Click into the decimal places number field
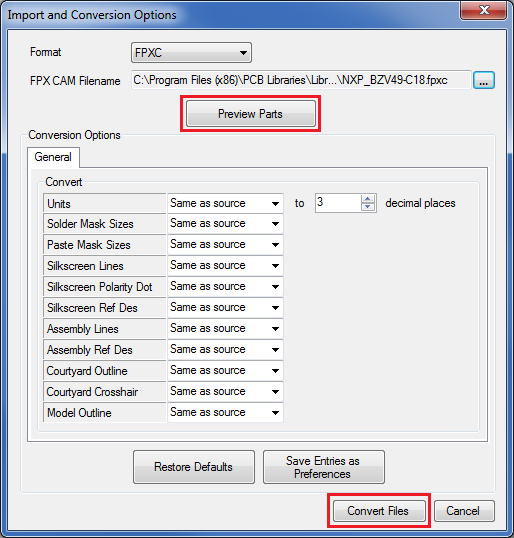514x538 pixels. 338,203
